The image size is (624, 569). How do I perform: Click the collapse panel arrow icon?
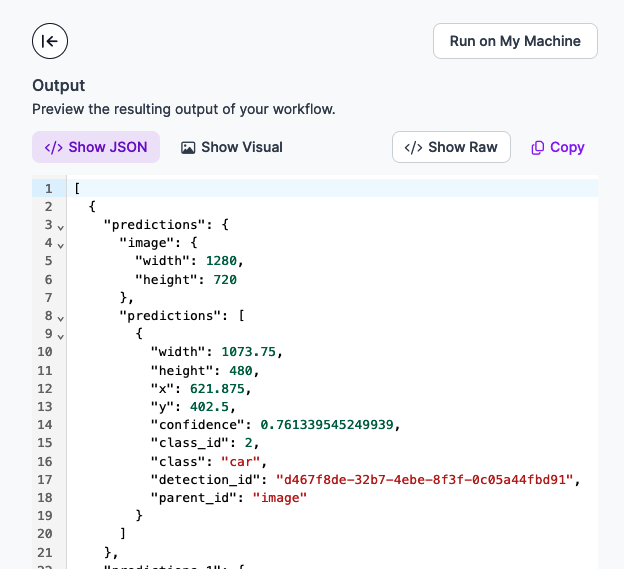(50, 41)
